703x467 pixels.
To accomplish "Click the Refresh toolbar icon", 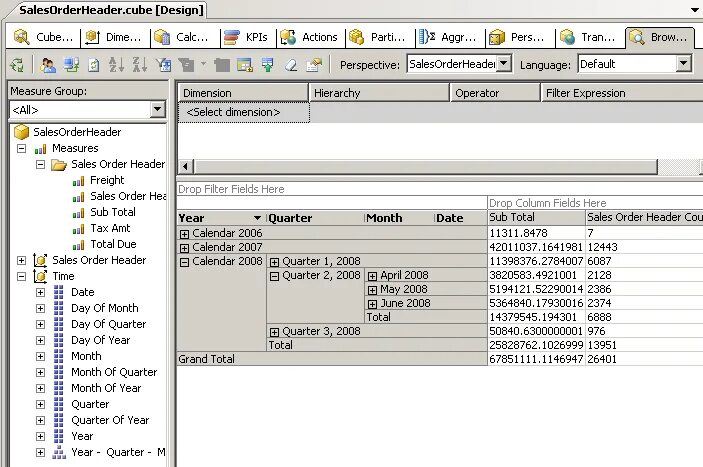I will pos(94,65).
